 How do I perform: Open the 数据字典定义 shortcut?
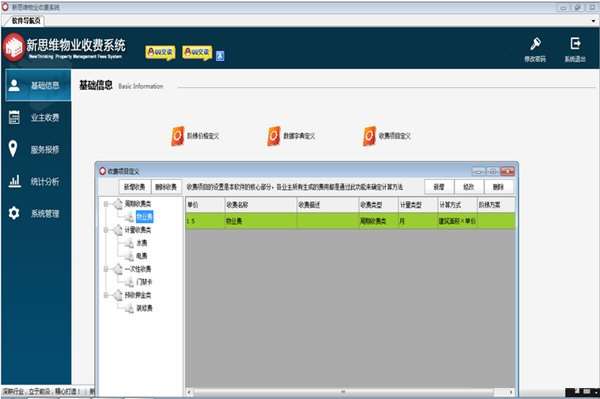[292, 136]
